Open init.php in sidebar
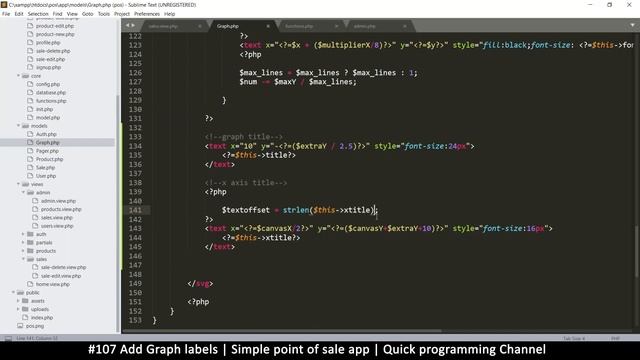The height and width of the screenshot is (360, 640). click(44, 109)
